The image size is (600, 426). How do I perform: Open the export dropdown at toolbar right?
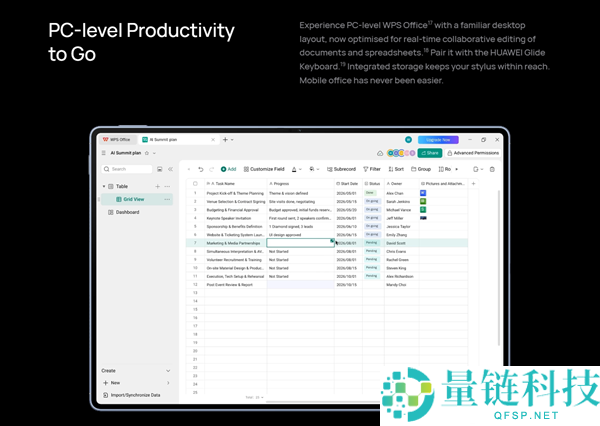point(478,169)
